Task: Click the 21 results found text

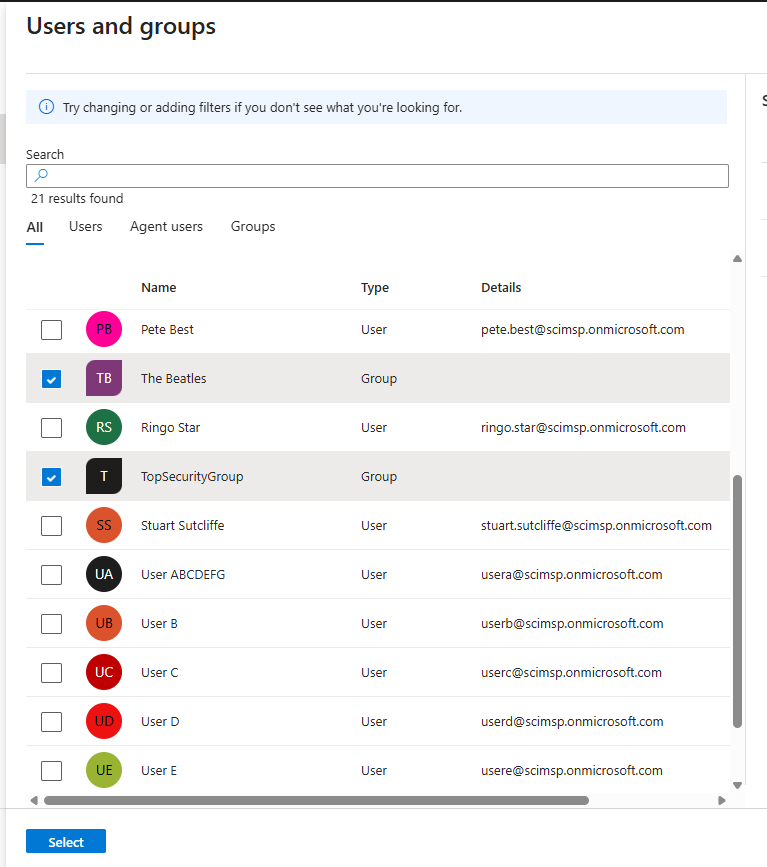Action: (x=77, y=199)
